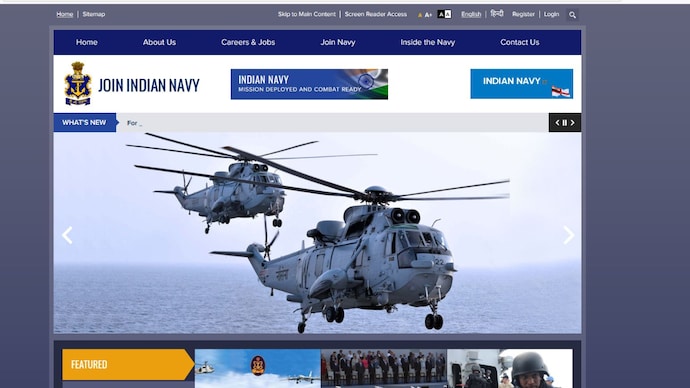Open the Join Navy menu
This screenshot has width=690, height=388.
[338, 42]
